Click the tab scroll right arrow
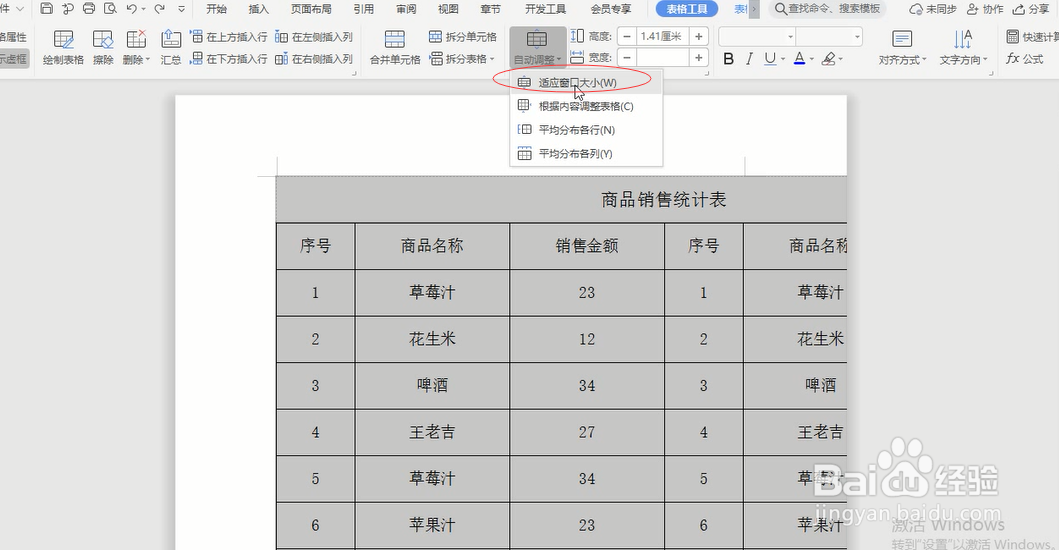This screenshot has width=1059, height=550. click(754, 9)
